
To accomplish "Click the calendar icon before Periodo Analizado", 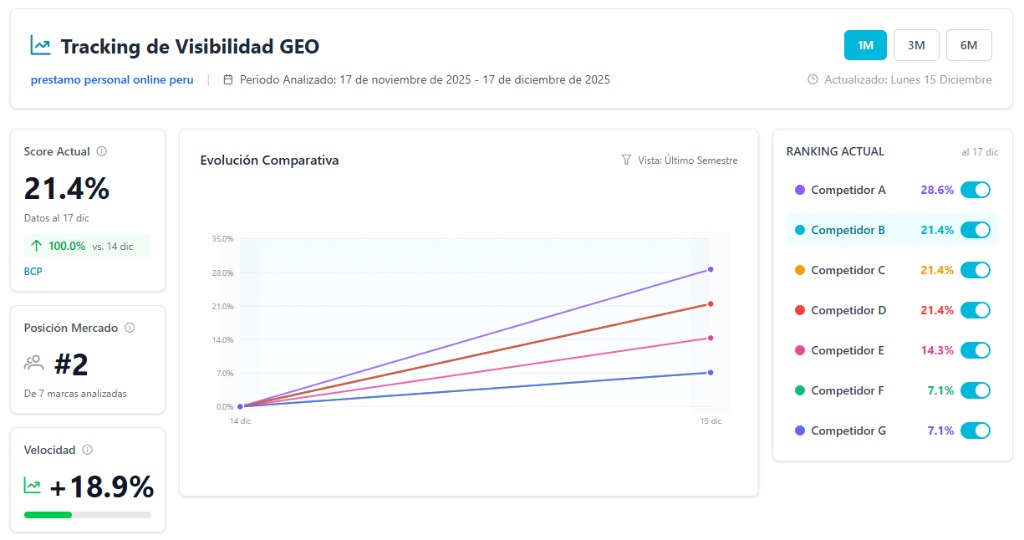I will pos(228,80).
